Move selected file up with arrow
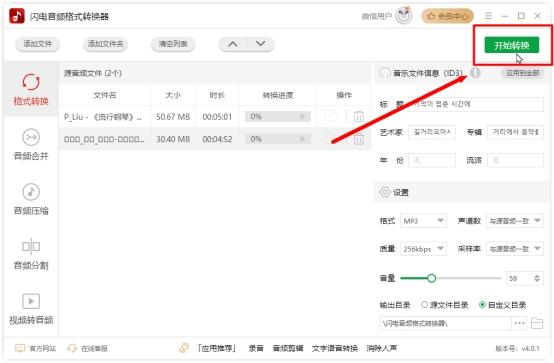Viewport: 554px width, 363px height. click(x=232, y=44)
